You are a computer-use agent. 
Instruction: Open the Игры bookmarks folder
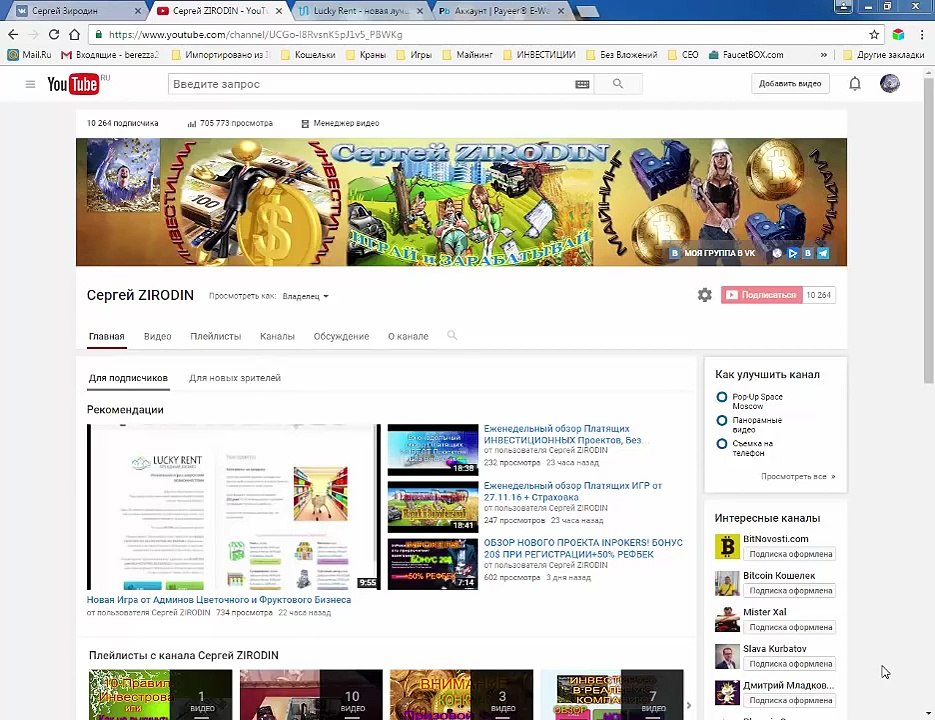414,55
